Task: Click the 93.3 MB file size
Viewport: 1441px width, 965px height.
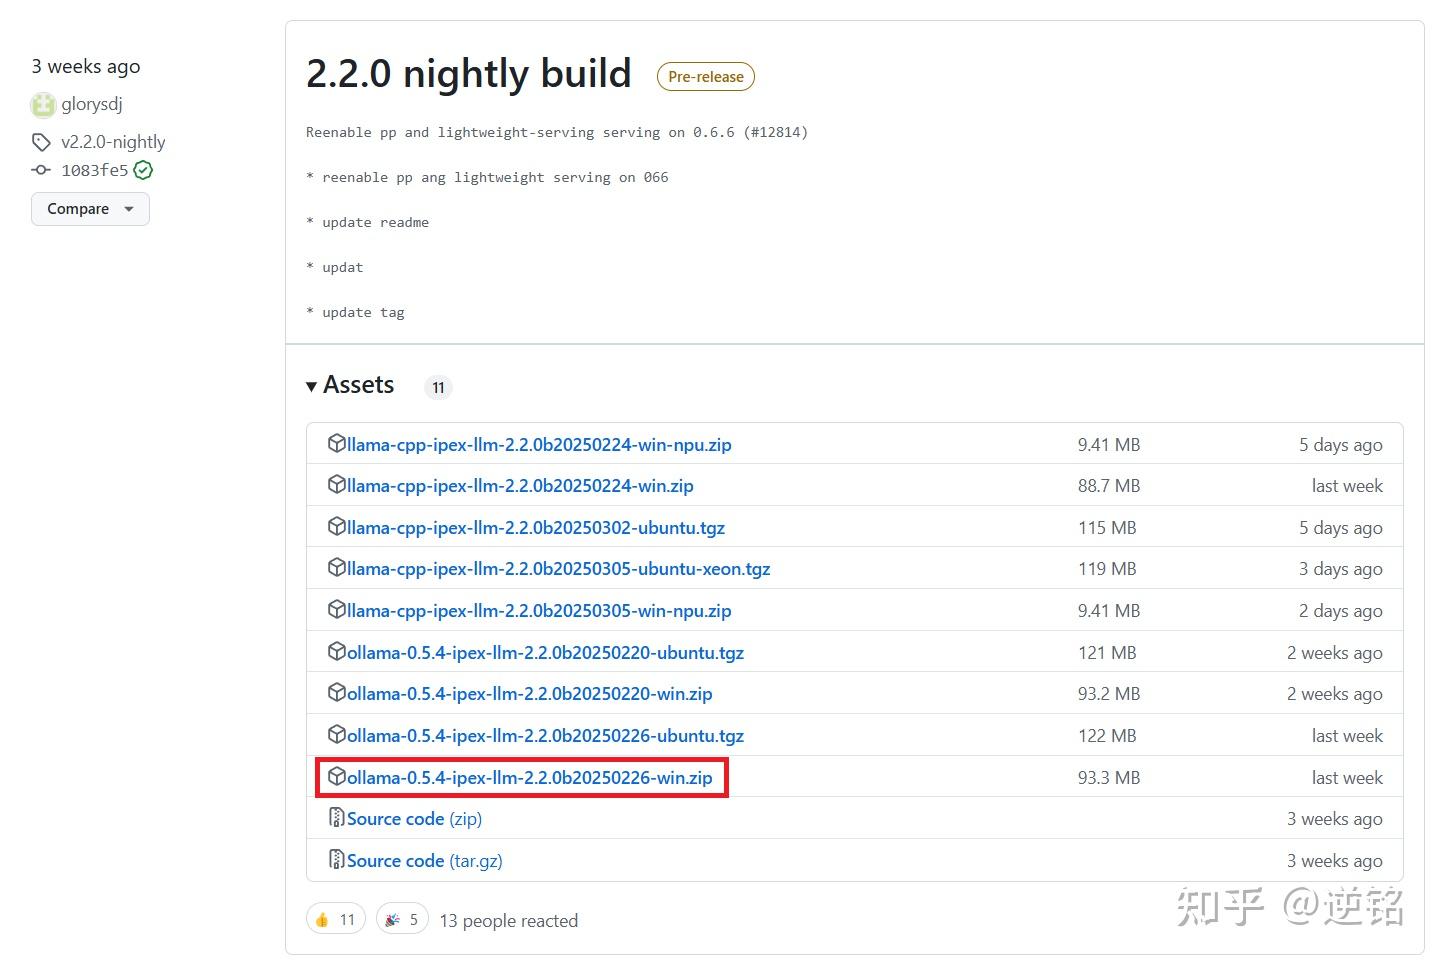Action: pos(1109,778)
